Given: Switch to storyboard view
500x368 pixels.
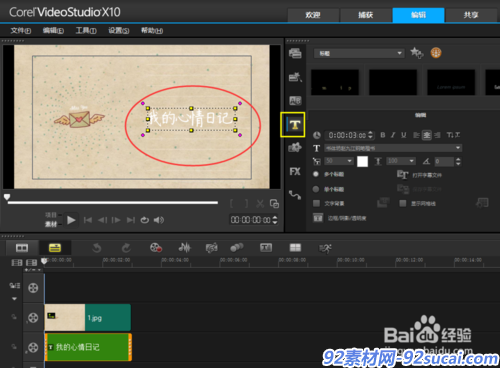Looking at the screenshot, I should pyautogui.click(x=22, y=248).
